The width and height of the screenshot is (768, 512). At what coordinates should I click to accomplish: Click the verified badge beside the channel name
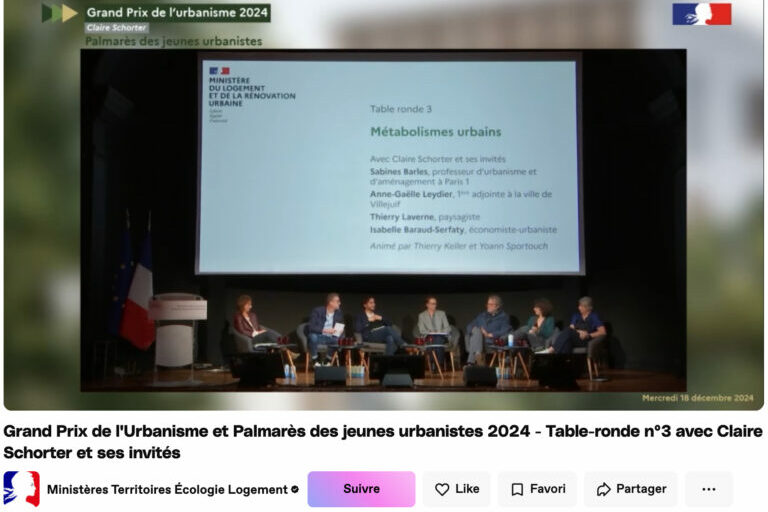[295, 489]
